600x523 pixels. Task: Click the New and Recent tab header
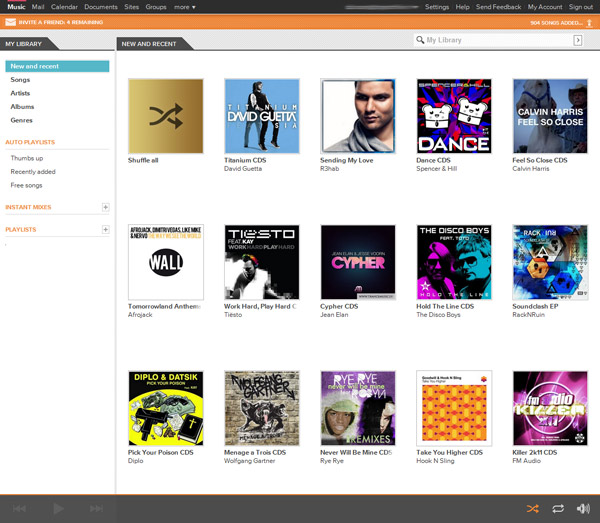(149, 44)
